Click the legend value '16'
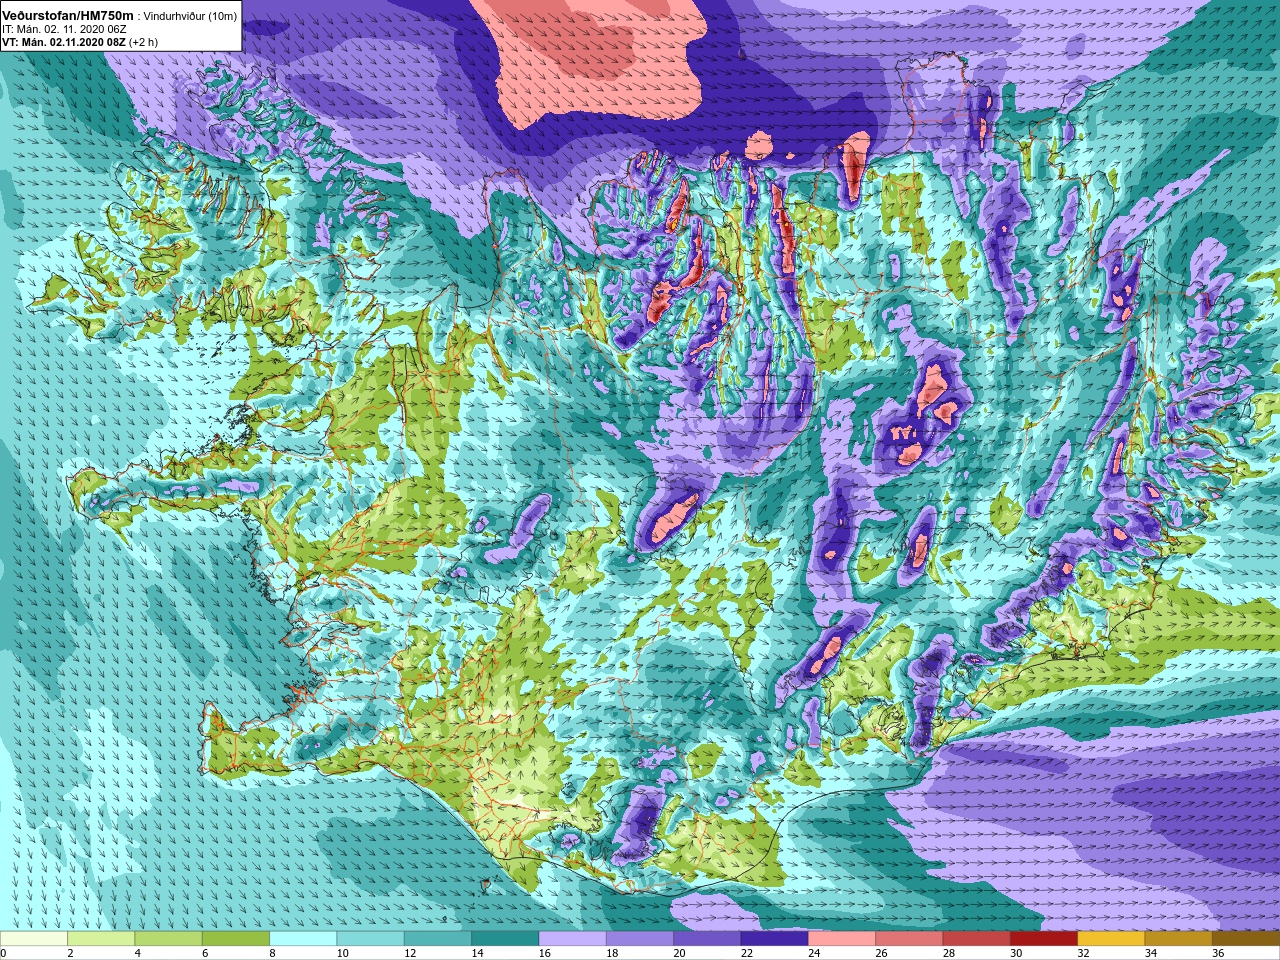Image resolution: width=1280 pixels, height=960 pixels. (x=544, y=953)
